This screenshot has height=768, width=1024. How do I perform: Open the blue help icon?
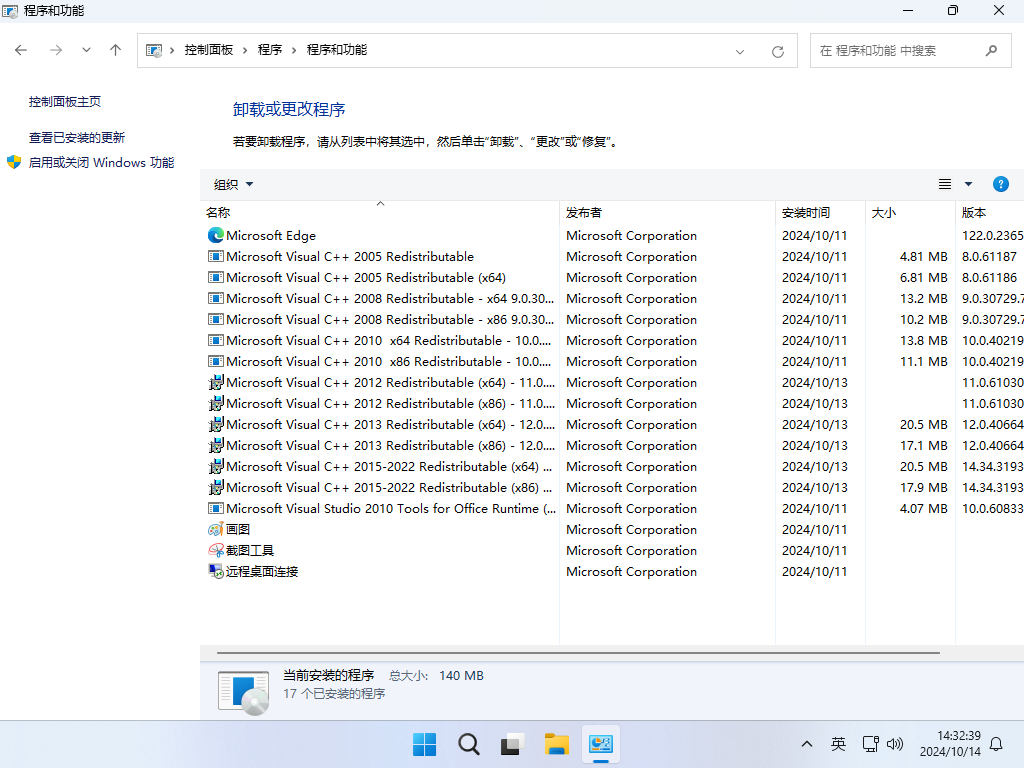1000,184
